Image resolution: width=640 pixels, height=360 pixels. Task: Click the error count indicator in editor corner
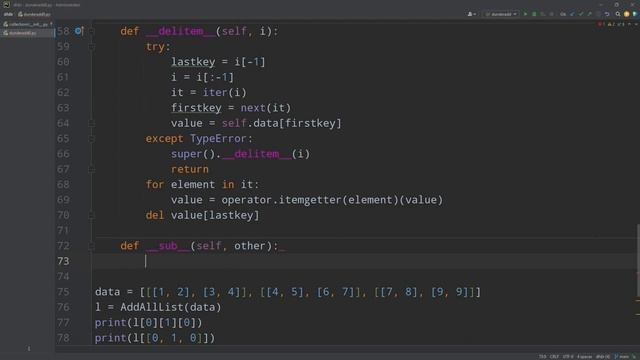pos(601,24)
